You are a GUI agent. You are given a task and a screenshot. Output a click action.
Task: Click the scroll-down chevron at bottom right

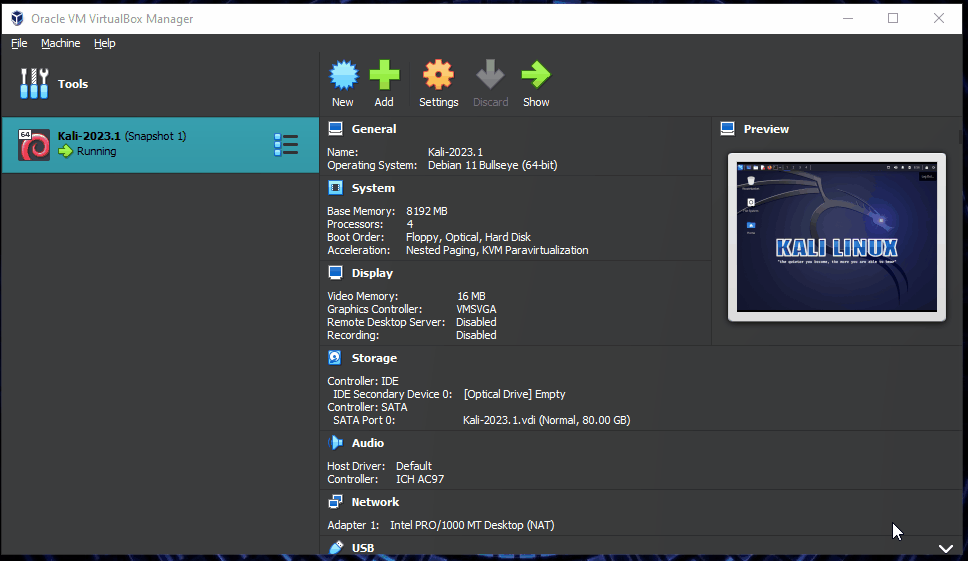tap(946, 548)
